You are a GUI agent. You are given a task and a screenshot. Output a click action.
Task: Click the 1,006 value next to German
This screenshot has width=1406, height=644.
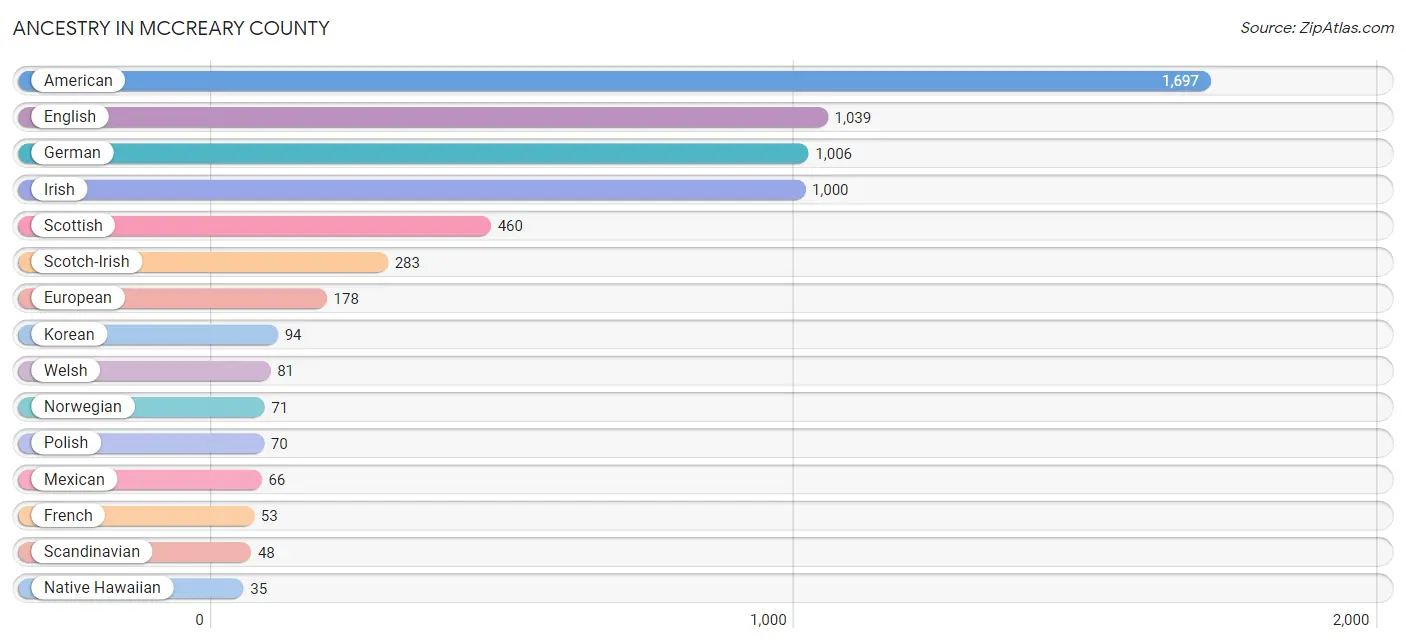(833, 154)
